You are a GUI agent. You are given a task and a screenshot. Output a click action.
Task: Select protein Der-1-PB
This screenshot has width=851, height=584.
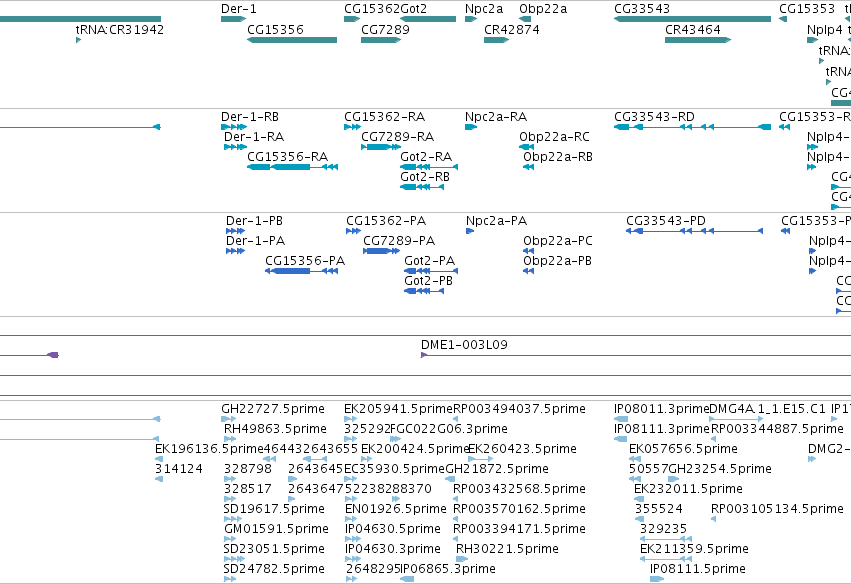click(236, 231)
